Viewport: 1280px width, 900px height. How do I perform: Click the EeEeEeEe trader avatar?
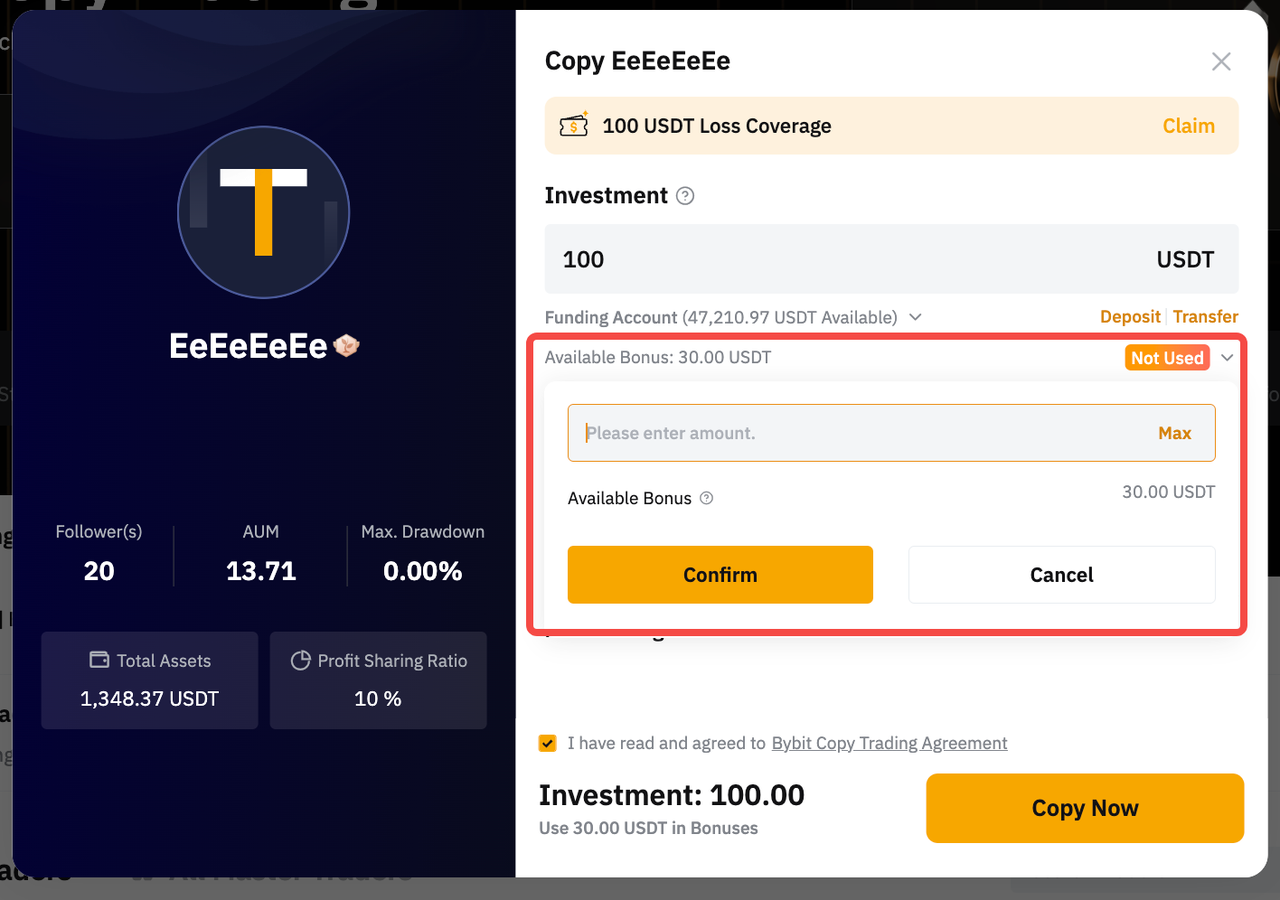pos(263,212)
